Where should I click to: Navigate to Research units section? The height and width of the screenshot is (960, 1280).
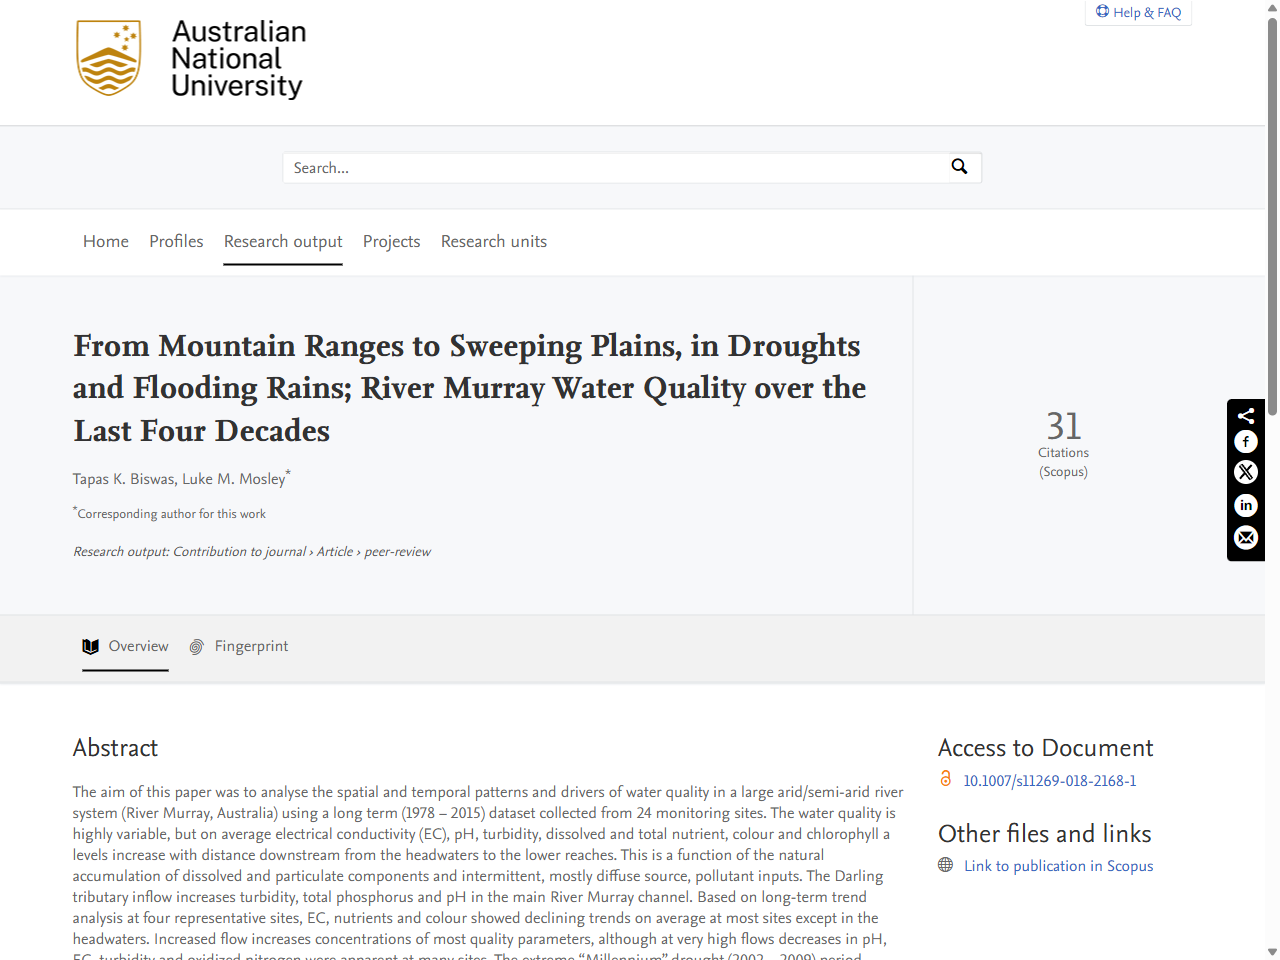tap(494, 241)
